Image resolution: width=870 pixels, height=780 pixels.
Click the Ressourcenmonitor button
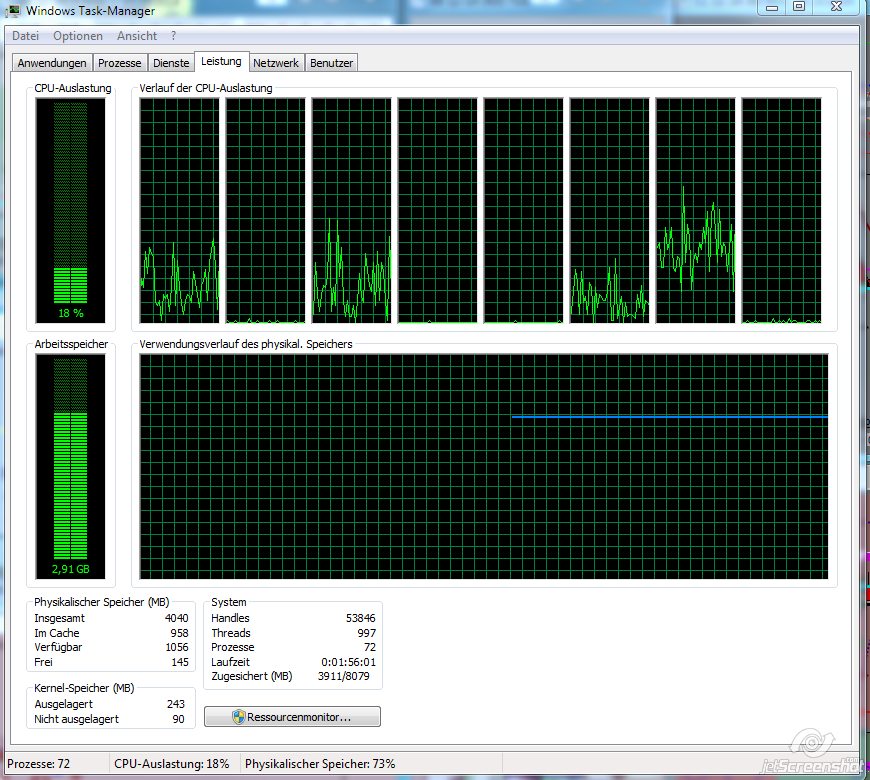point(292,717)
